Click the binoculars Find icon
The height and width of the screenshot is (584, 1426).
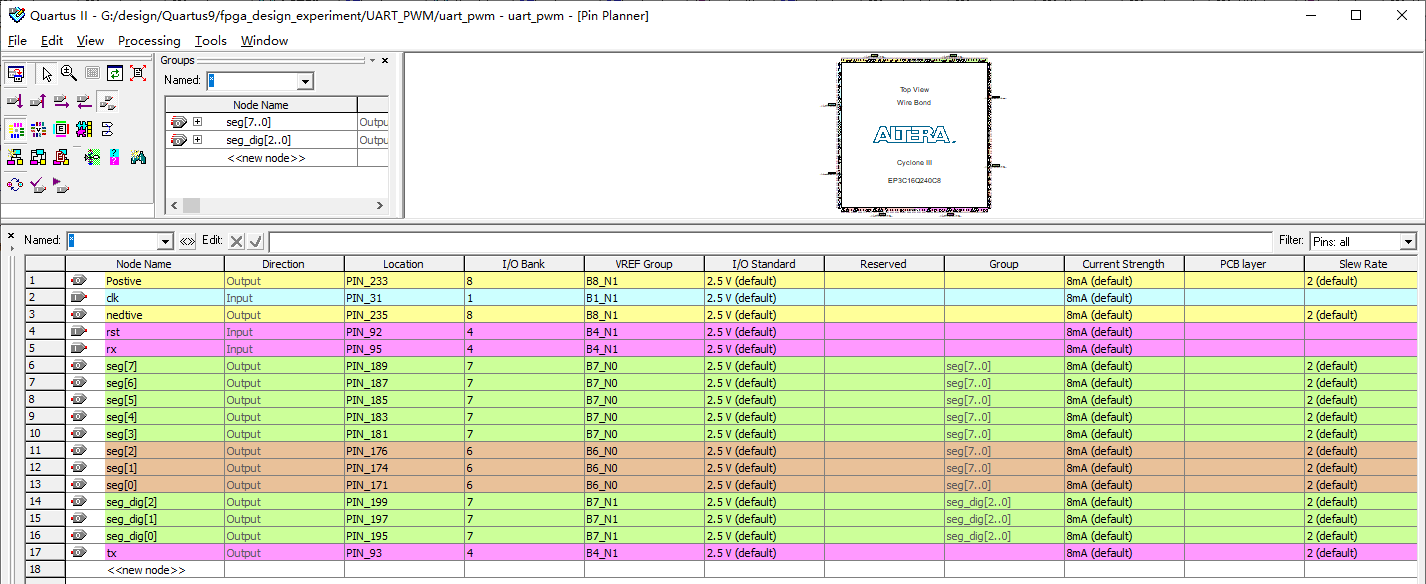click(138, 157)
